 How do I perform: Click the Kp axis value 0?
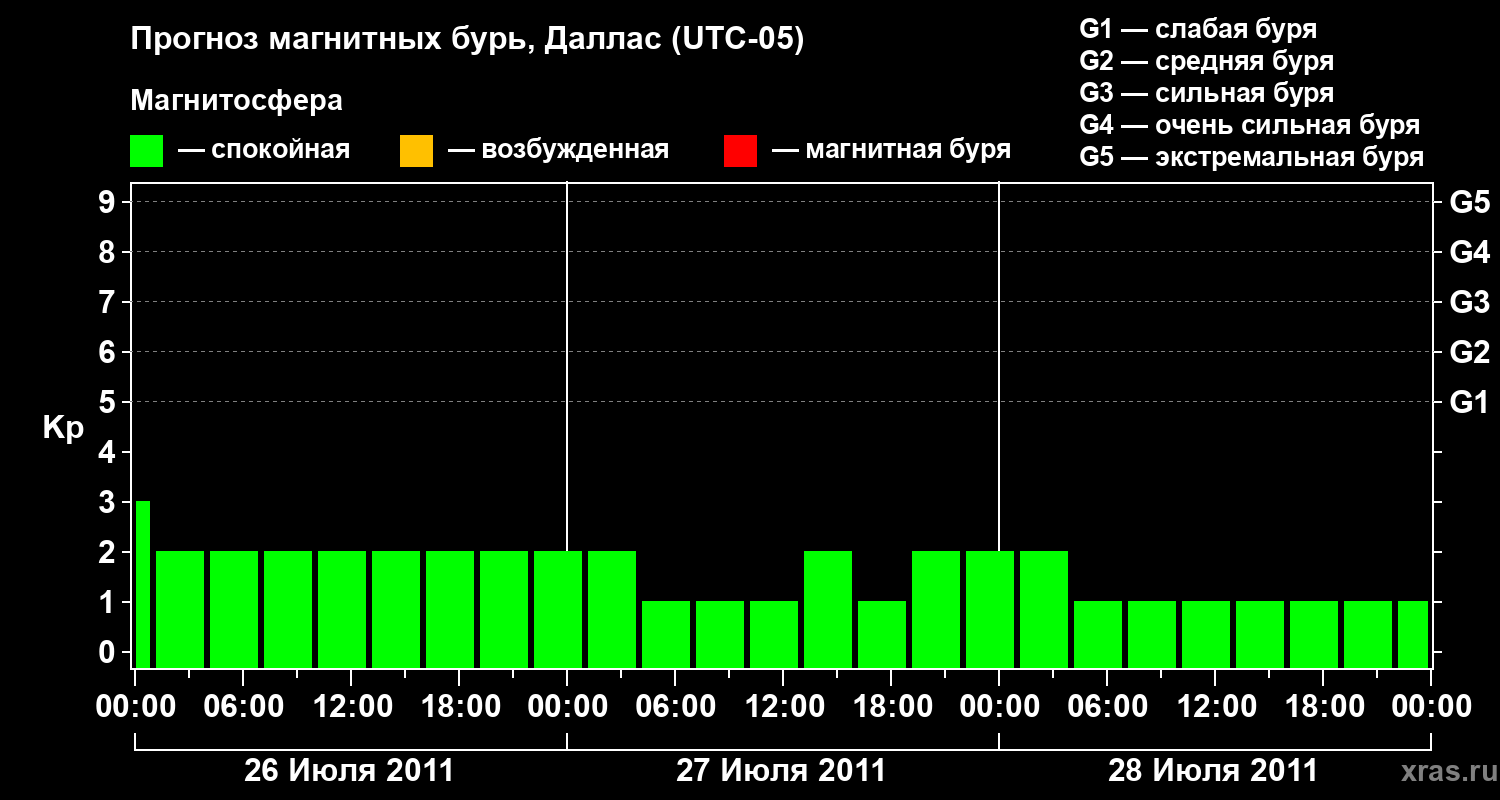click(x=108, y=652)
